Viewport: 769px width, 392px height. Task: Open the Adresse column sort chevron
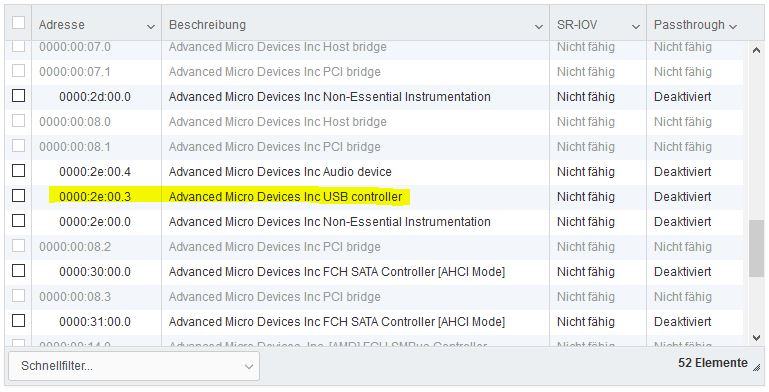pos(151,26)
